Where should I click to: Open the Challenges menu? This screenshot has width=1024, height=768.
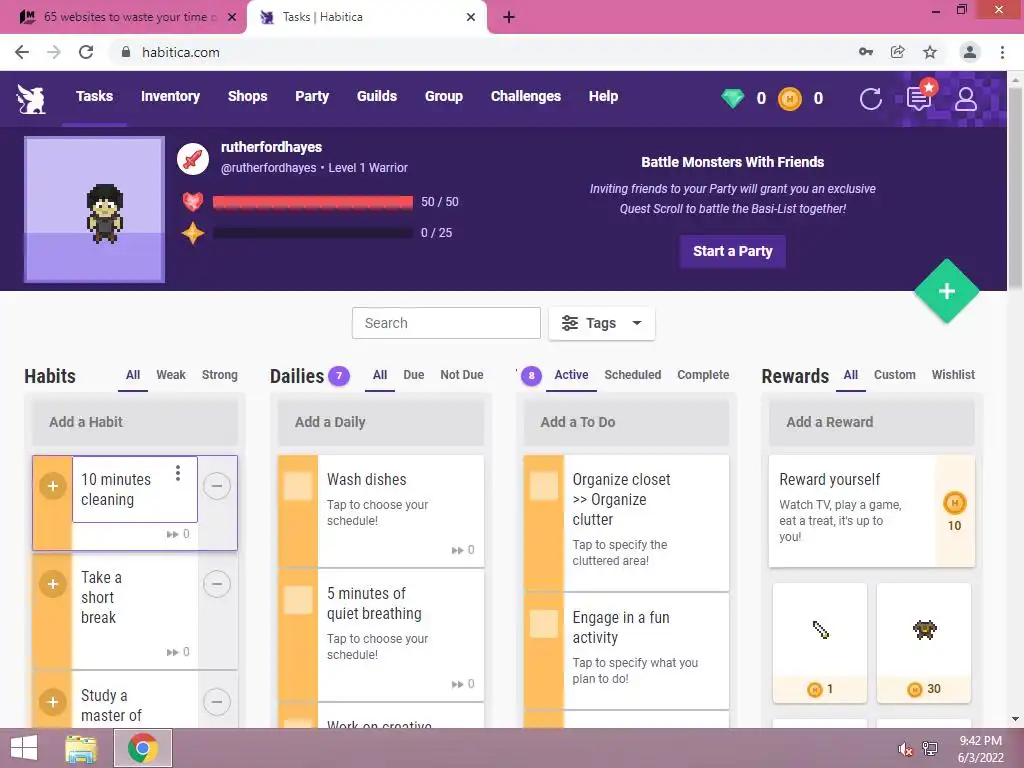pos(526,97)
